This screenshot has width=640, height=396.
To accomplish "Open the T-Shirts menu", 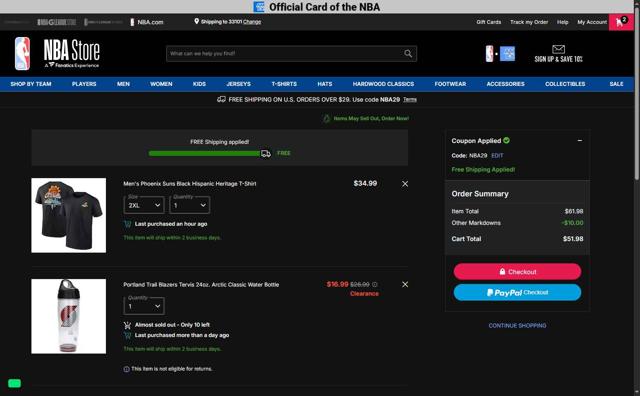I will point(284,84).
